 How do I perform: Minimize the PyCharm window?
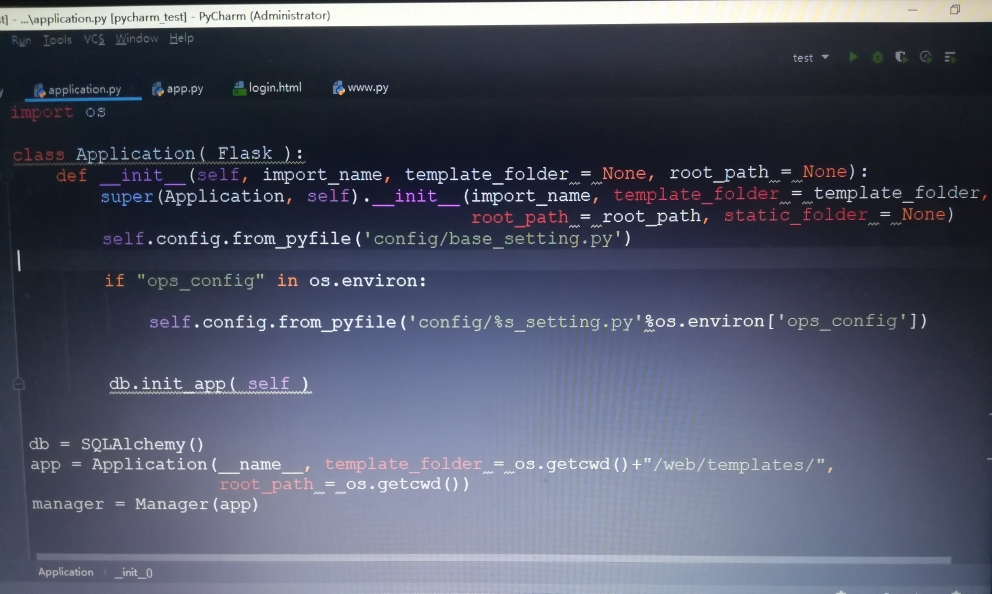(913, 9)
